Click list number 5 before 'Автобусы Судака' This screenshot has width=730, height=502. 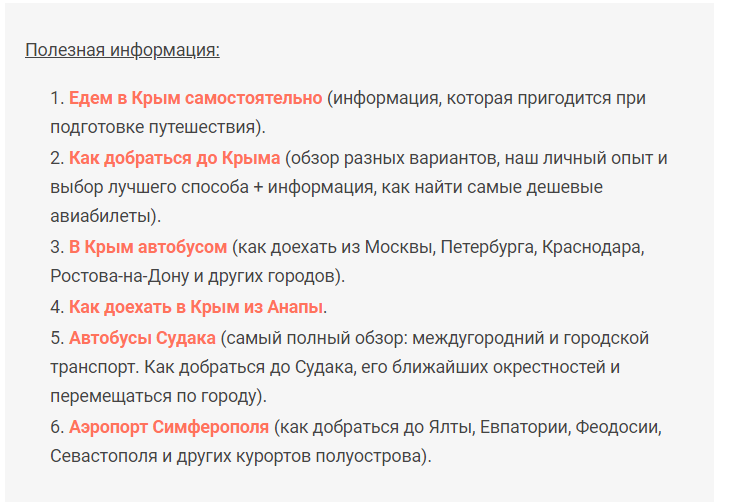click(57, 338)
